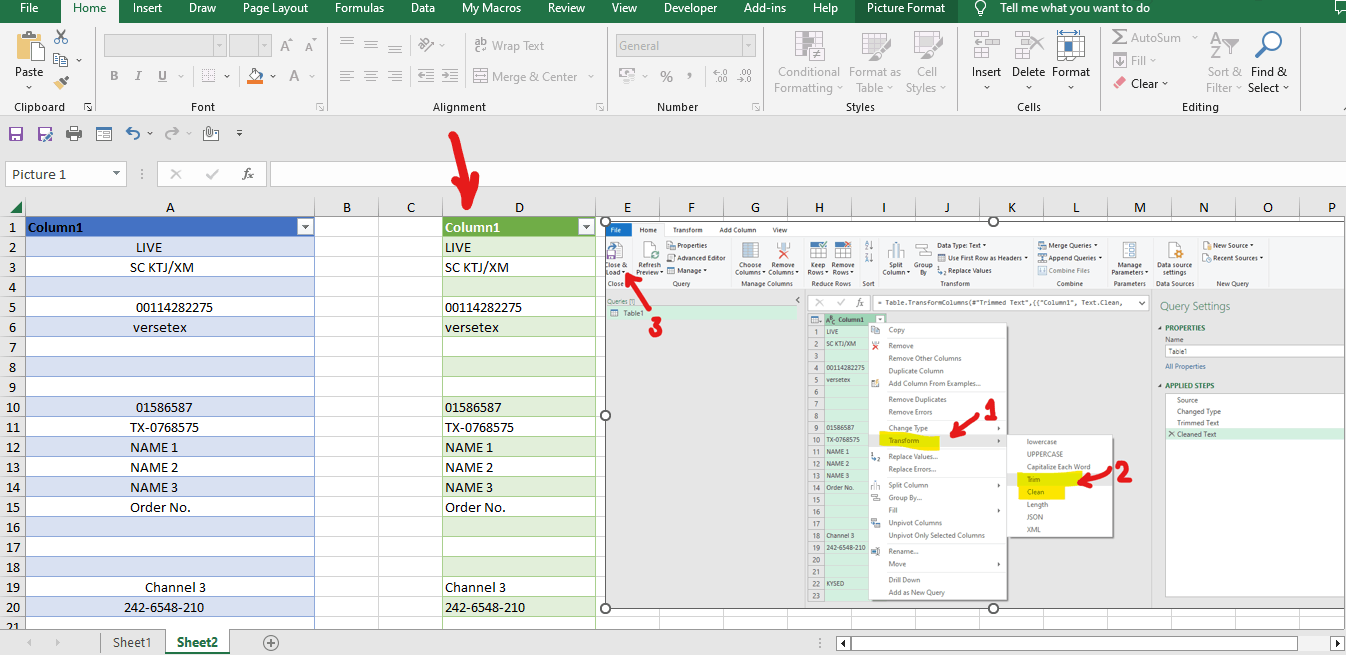
Task: Open the Picture Format tab
Action: pos(906,8)
